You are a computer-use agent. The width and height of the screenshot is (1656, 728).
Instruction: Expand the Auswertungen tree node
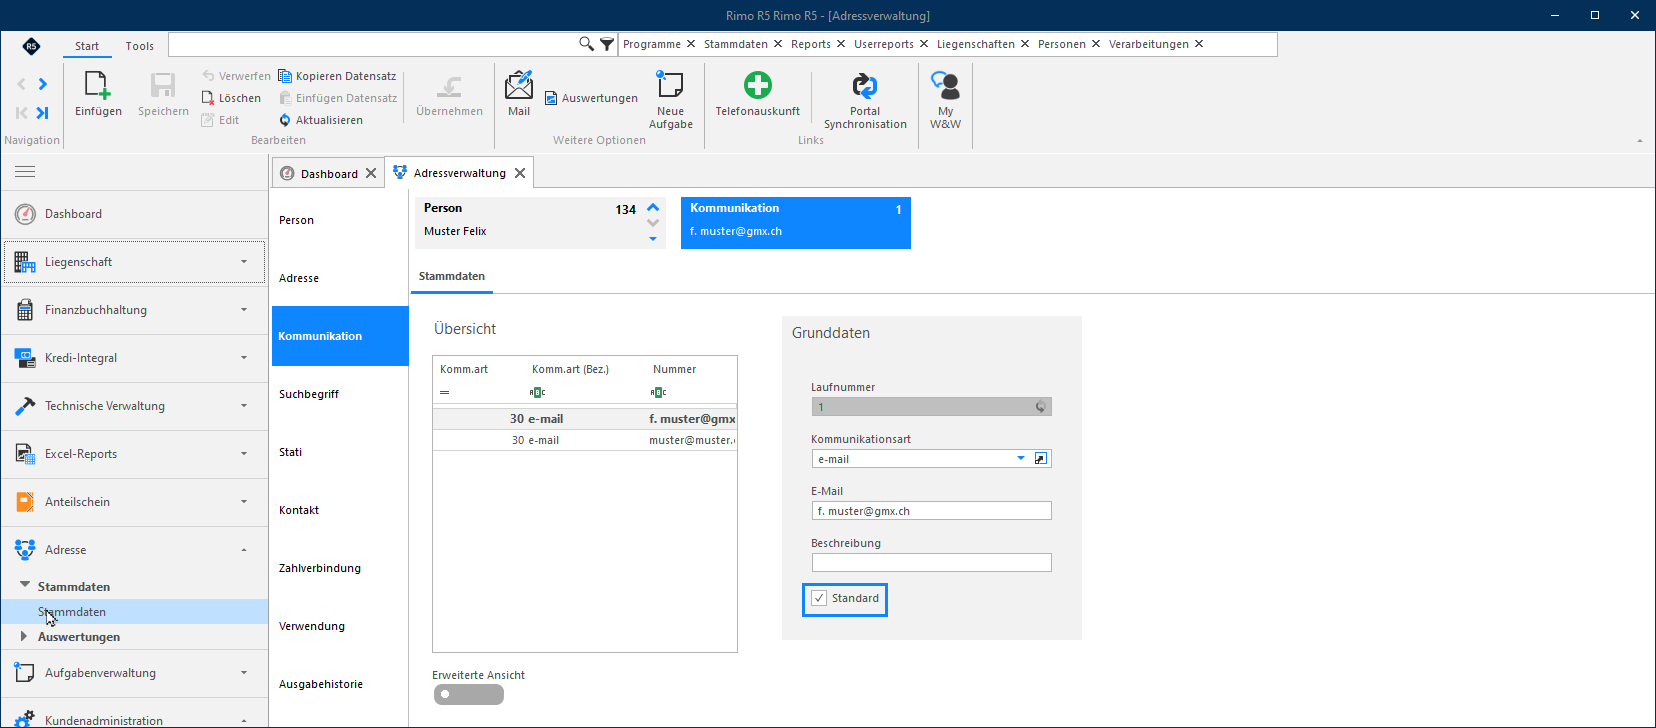pyautogui.click(x=24, y=636)
